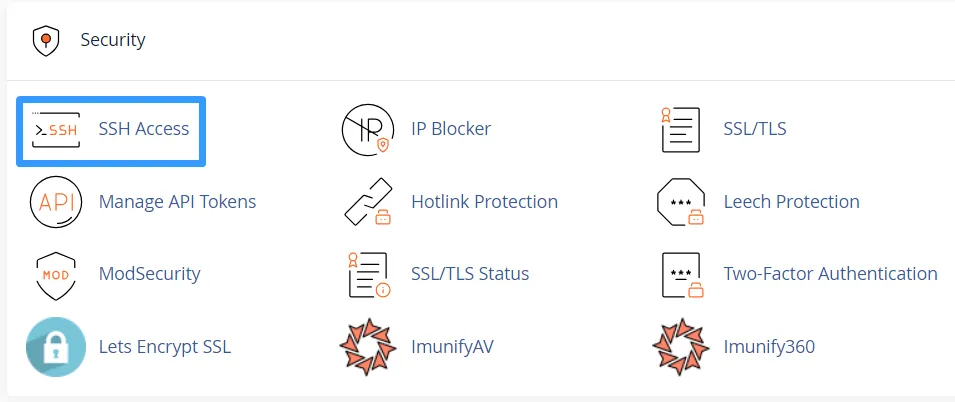Open the IP Blocker link
The image size is (955, 402).
tap(450, 129)
